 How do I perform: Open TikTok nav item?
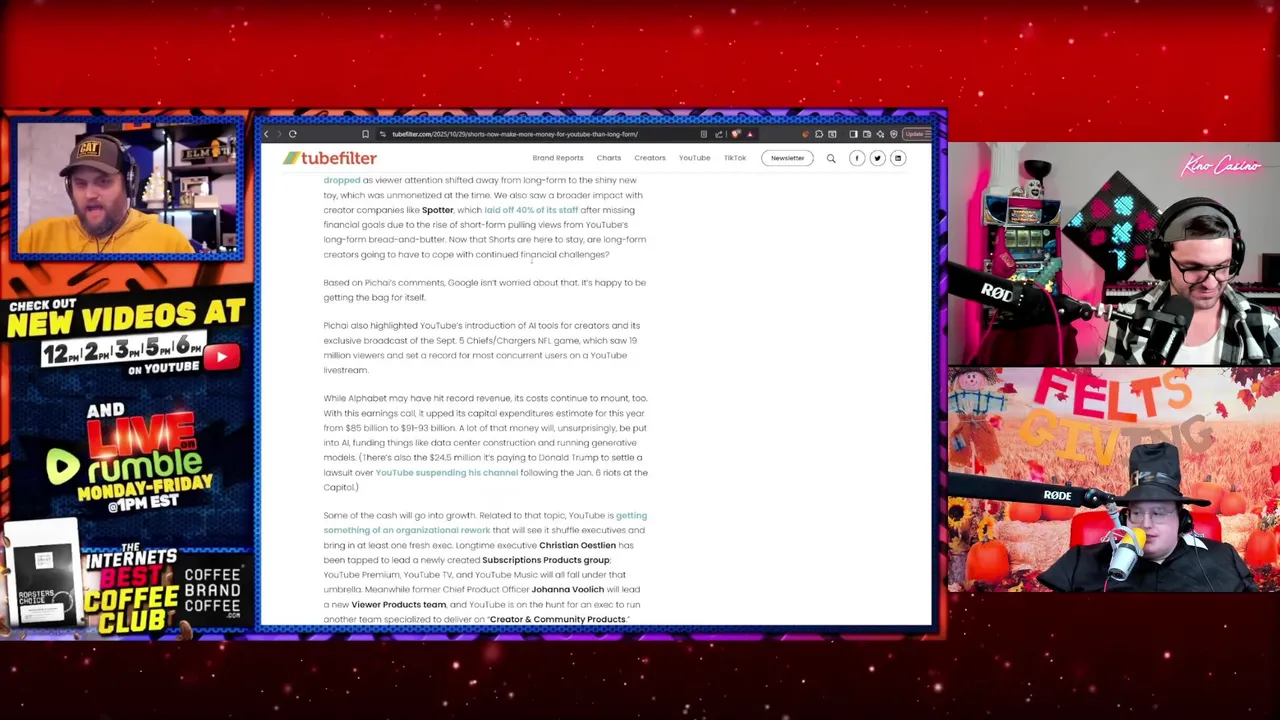(735, 158)
